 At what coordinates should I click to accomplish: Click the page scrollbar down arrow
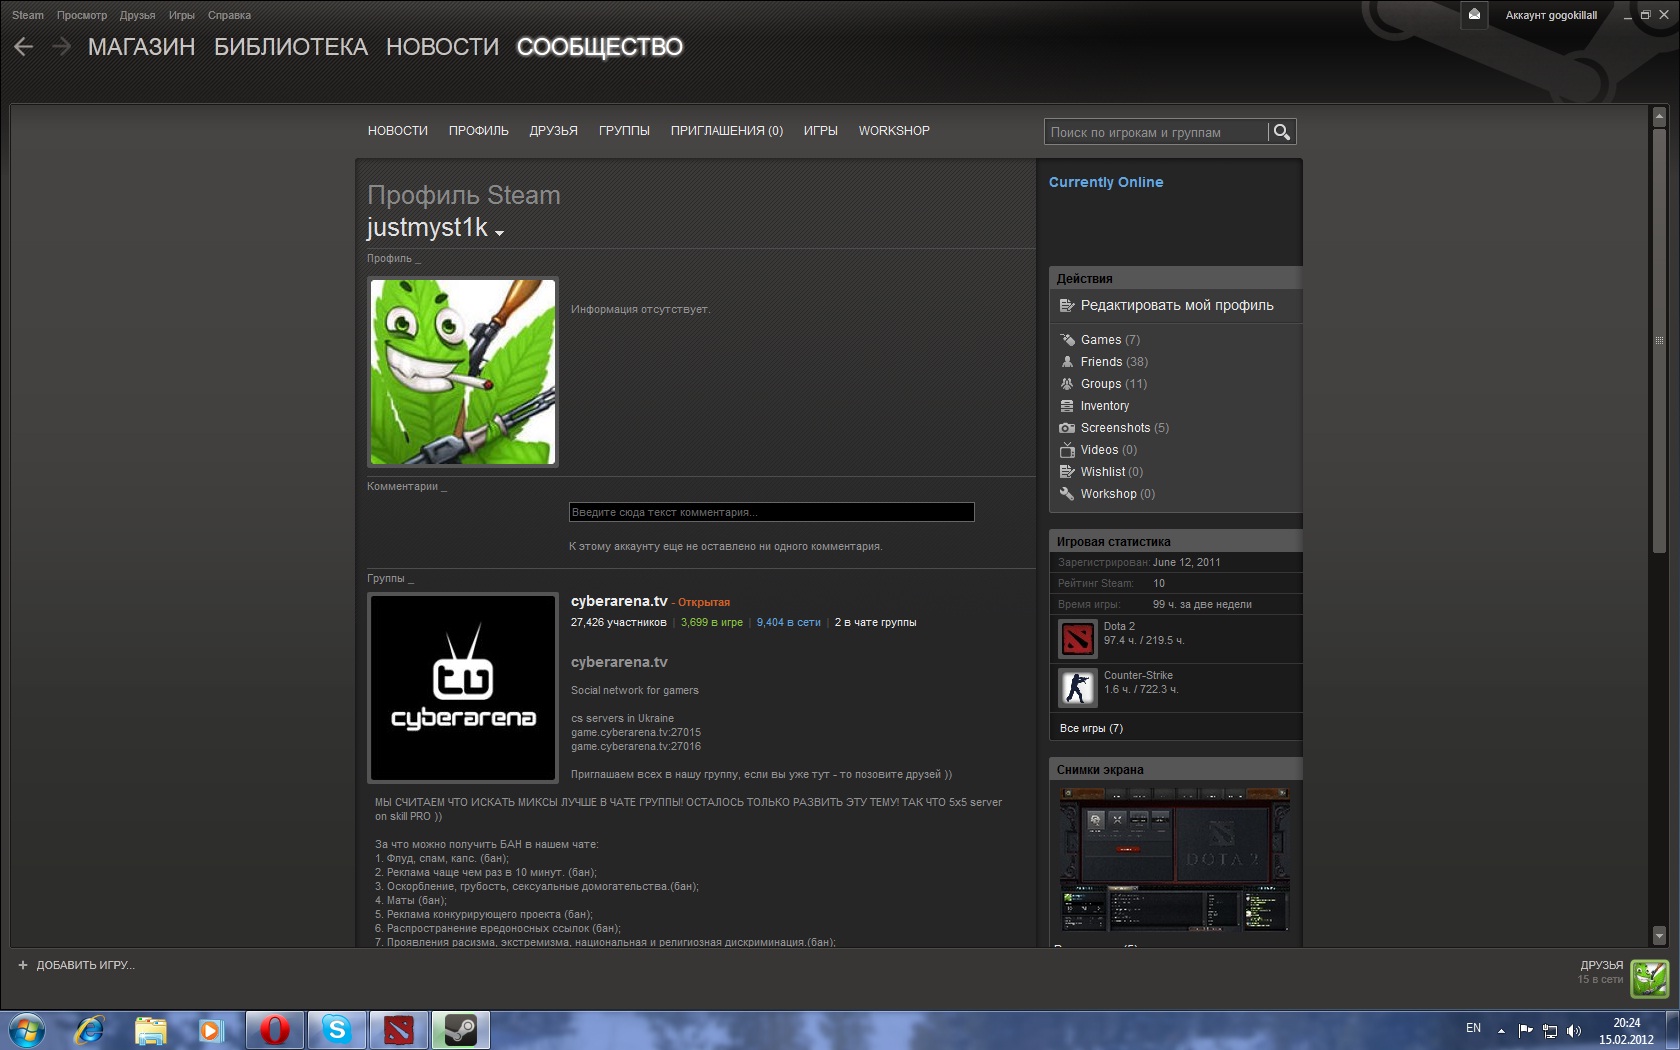click(1659, 936)
